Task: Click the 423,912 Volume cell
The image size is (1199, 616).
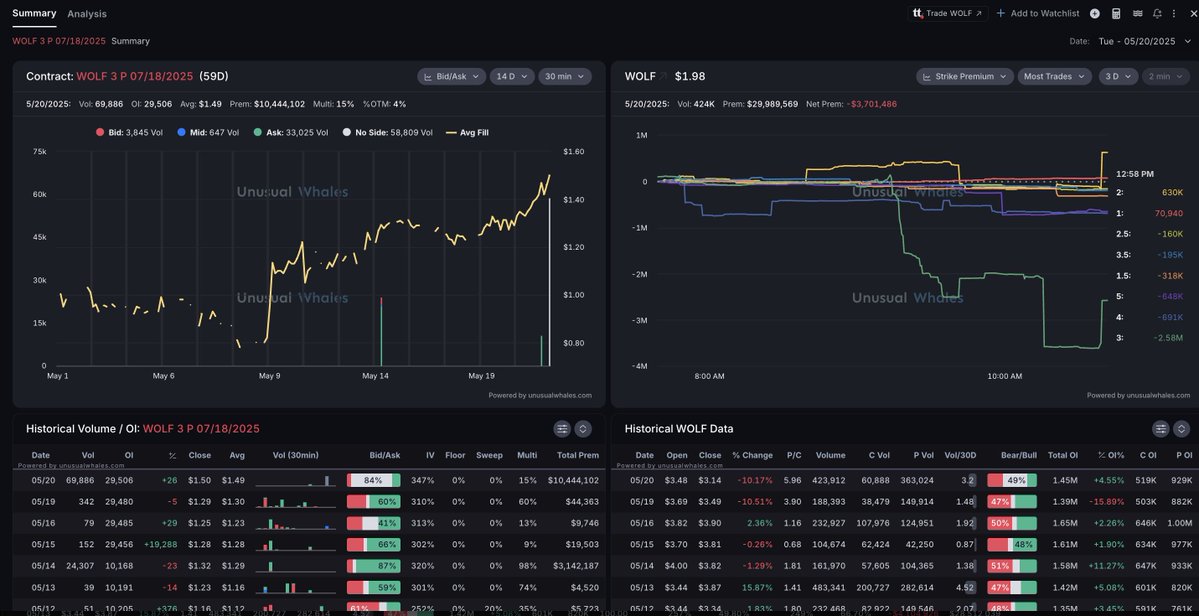Action: [x=830, y=480]
